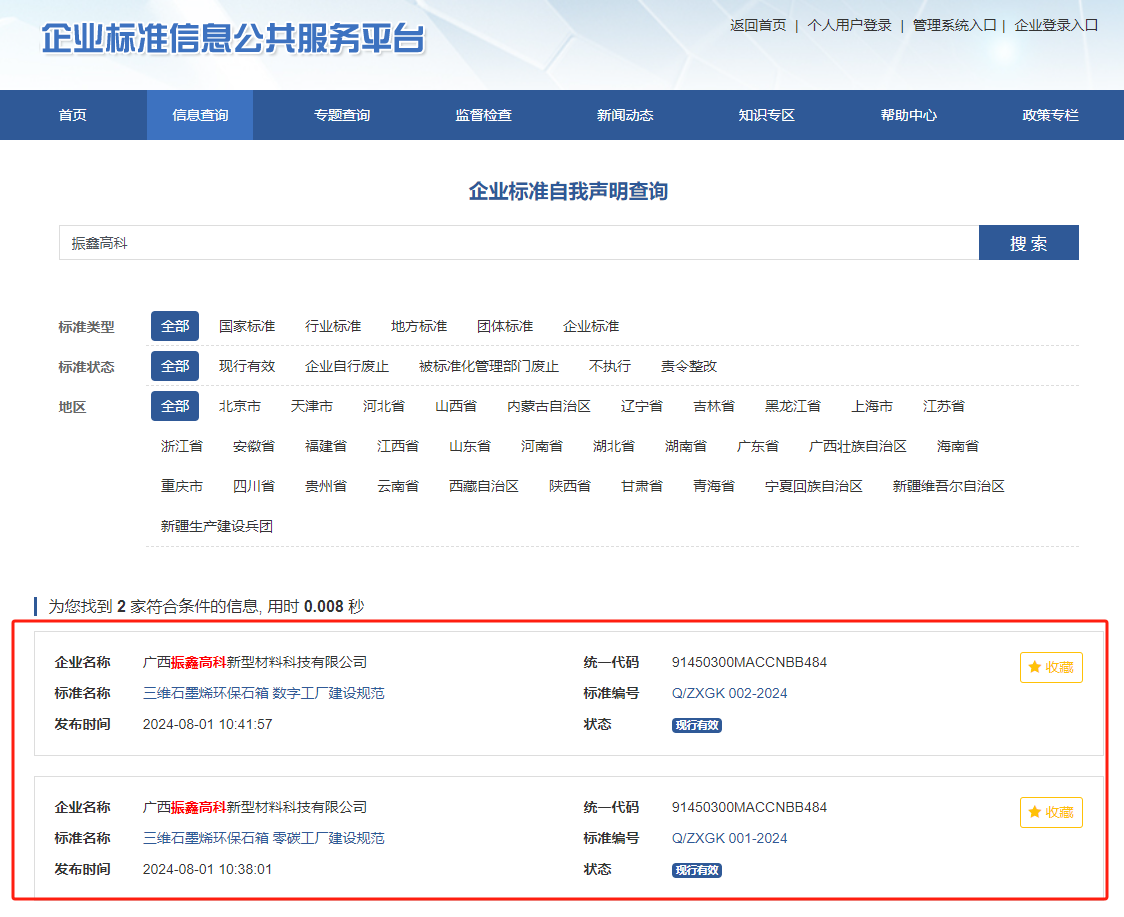
Task: Click the standard number Q/ZXGK 002-2024 link
Action: [x=729, y=693]
